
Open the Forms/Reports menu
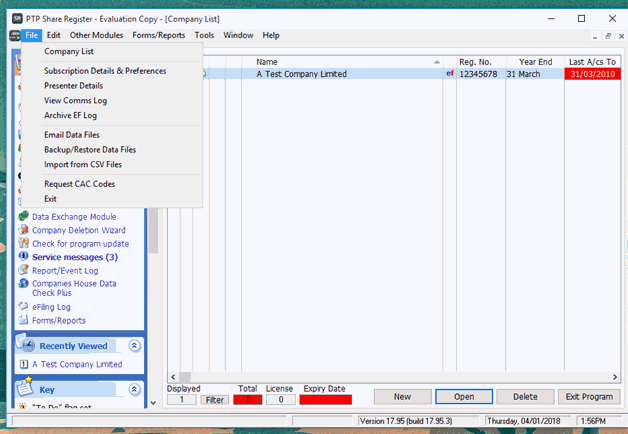159,35
